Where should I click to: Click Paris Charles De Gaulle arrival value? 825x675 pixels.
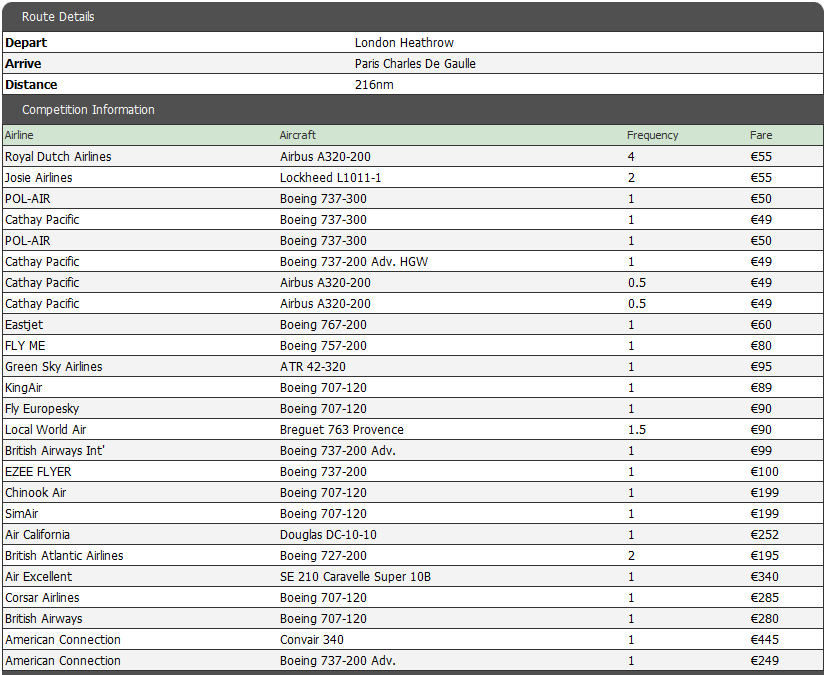[415, 64]
